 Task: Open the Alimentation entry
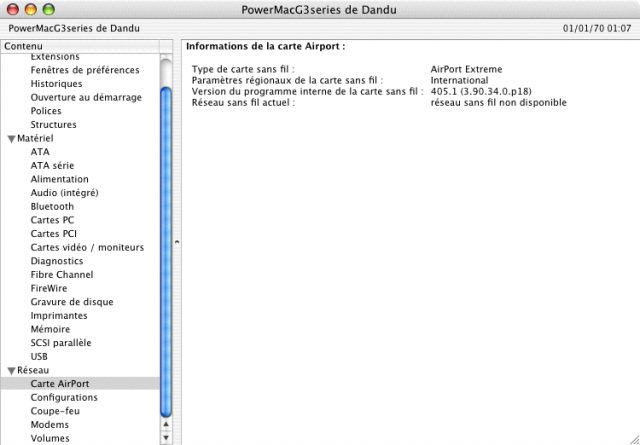click(x=60, y=179)
